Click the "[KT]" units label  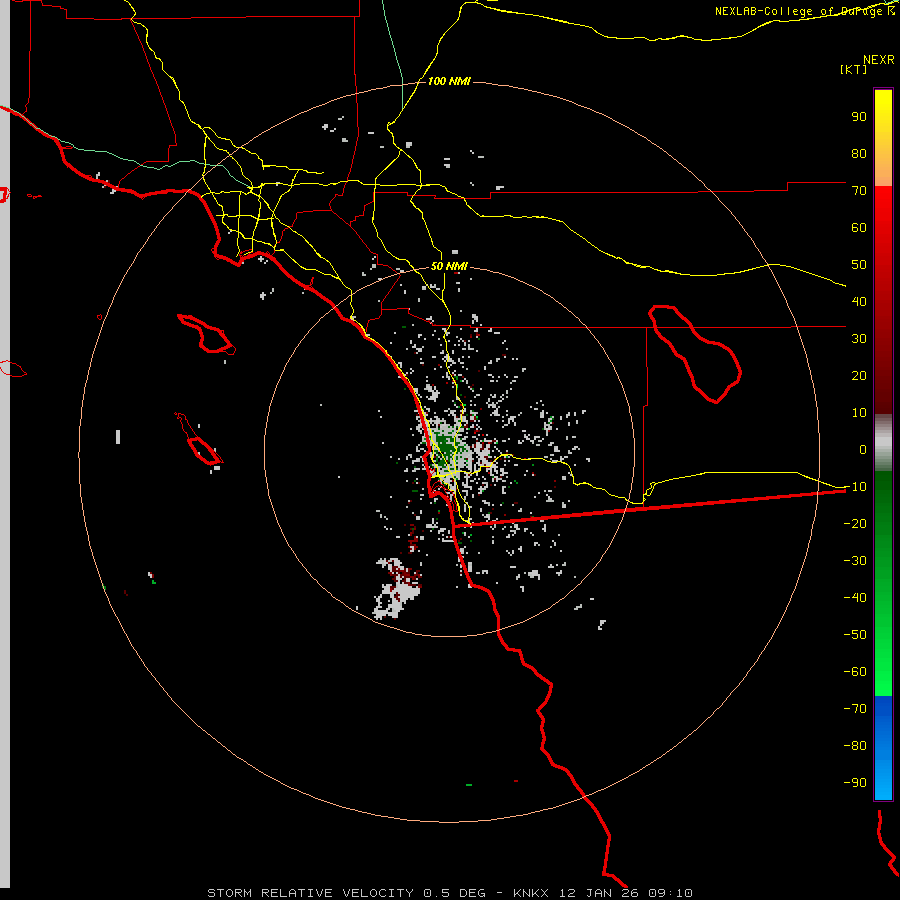click(x=853, y=69)
